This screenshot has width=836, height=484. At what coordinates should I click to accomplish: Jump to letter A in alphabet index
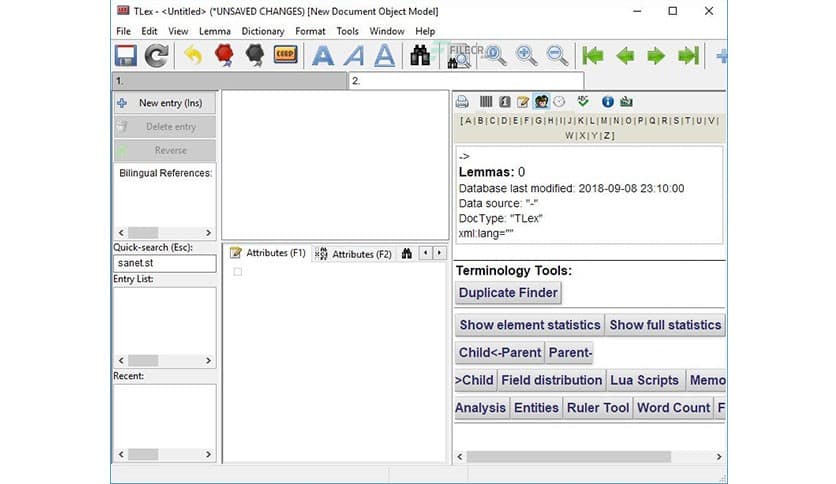(468, 120)
